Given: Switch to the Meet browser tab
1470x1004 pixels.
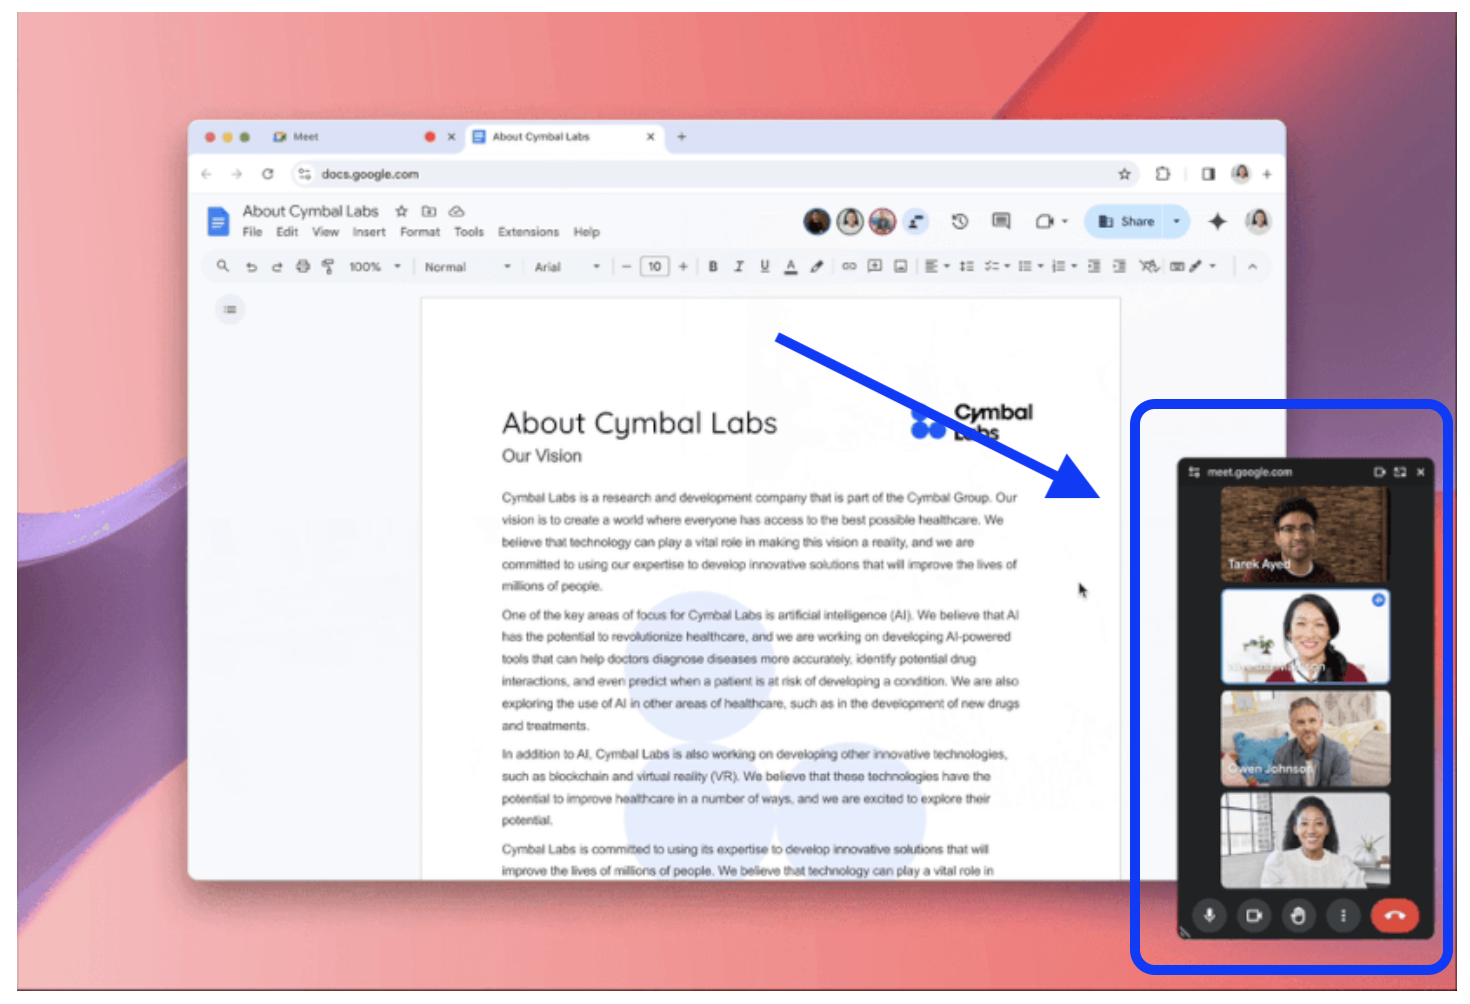Looking at the screenshot, I should pos(350,137).
